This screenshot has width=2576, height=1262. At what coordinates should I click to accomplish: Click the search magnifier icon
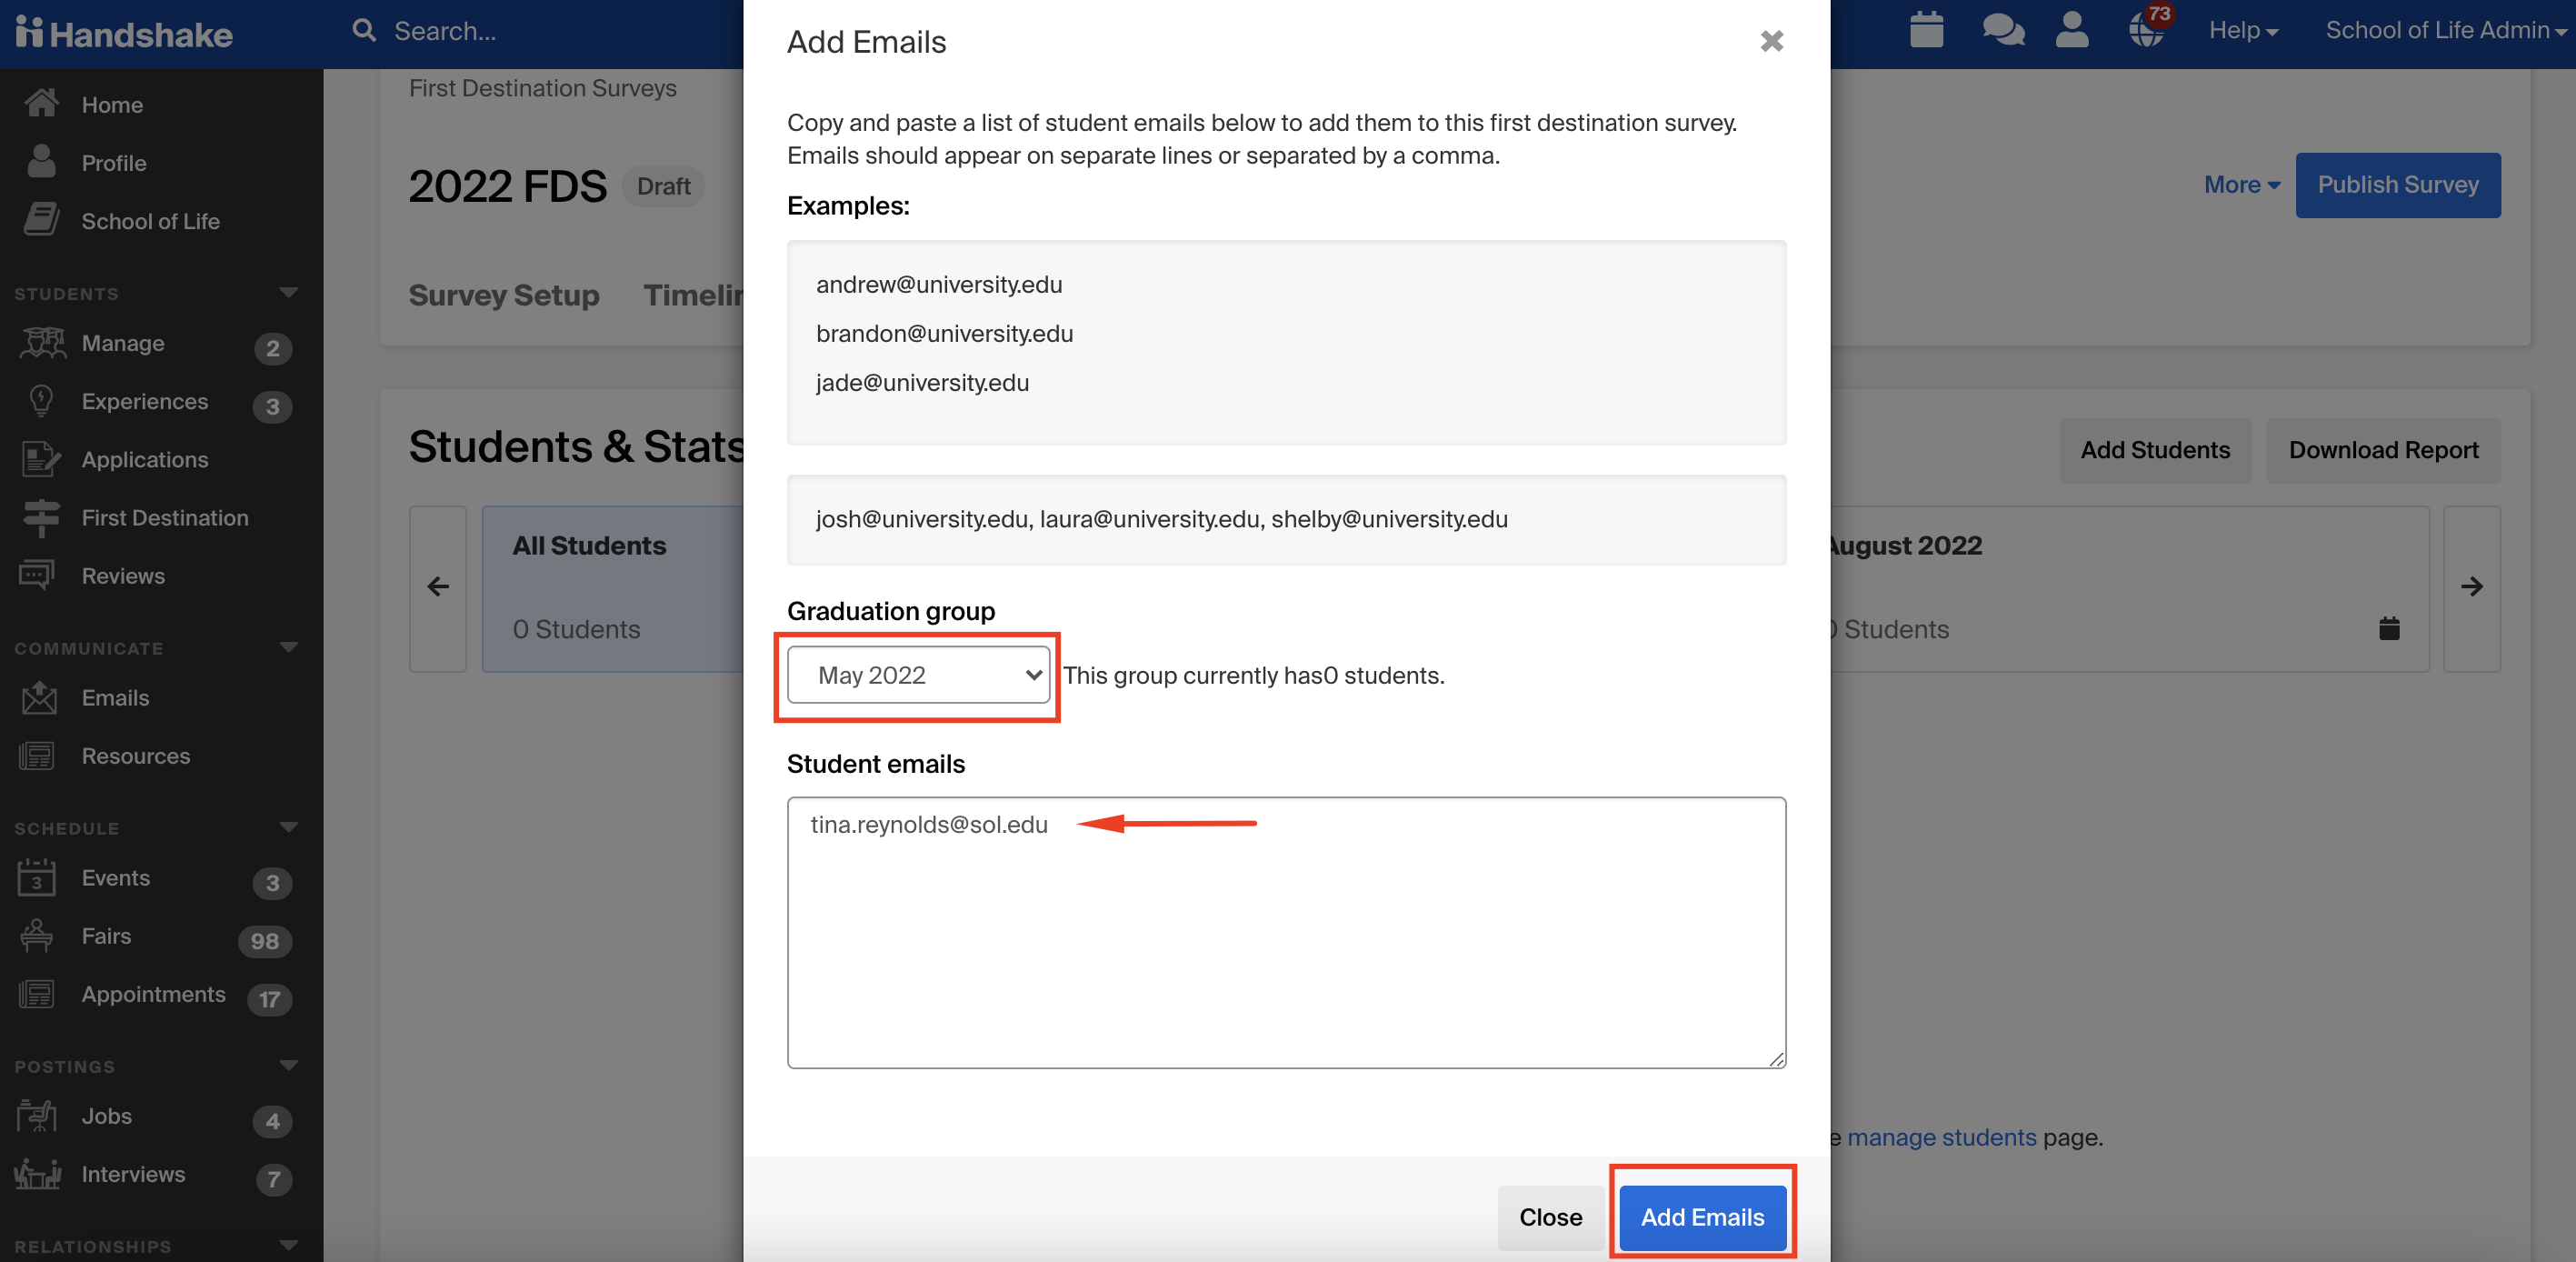pyautogui.click(x=364, y=31)
